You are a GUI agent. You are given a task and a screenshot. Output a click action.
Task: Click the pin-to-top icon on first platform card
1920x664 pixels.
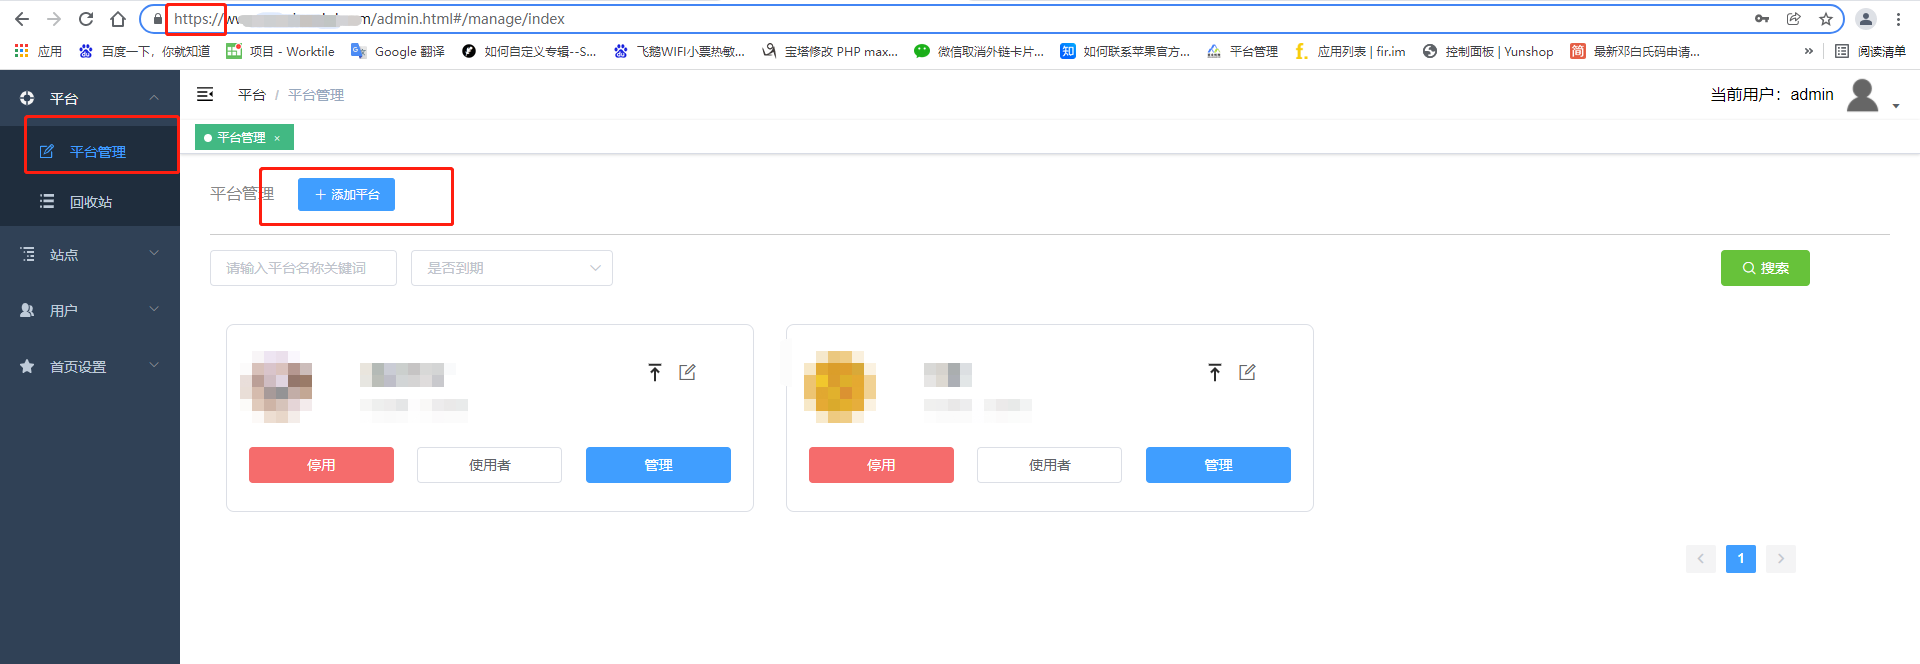point(655,372)
